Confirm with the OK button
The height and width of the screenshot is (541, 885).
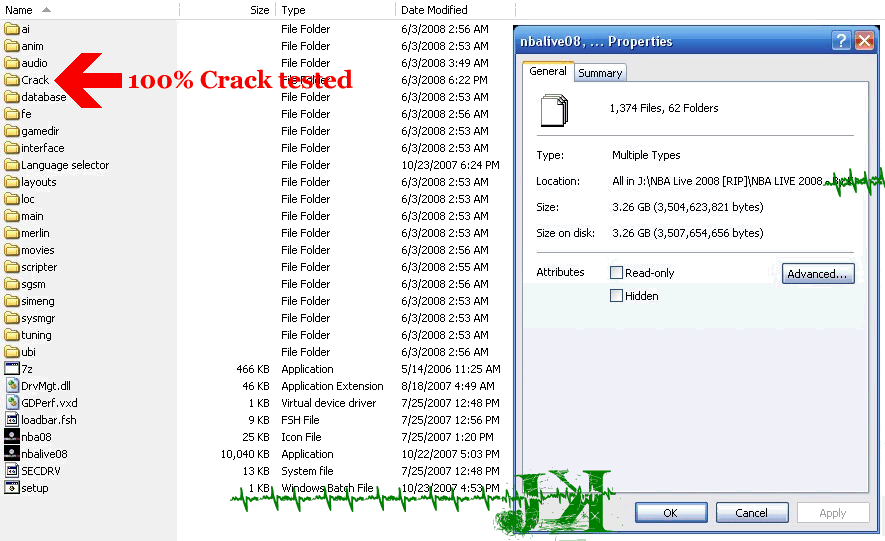[671, 513]
